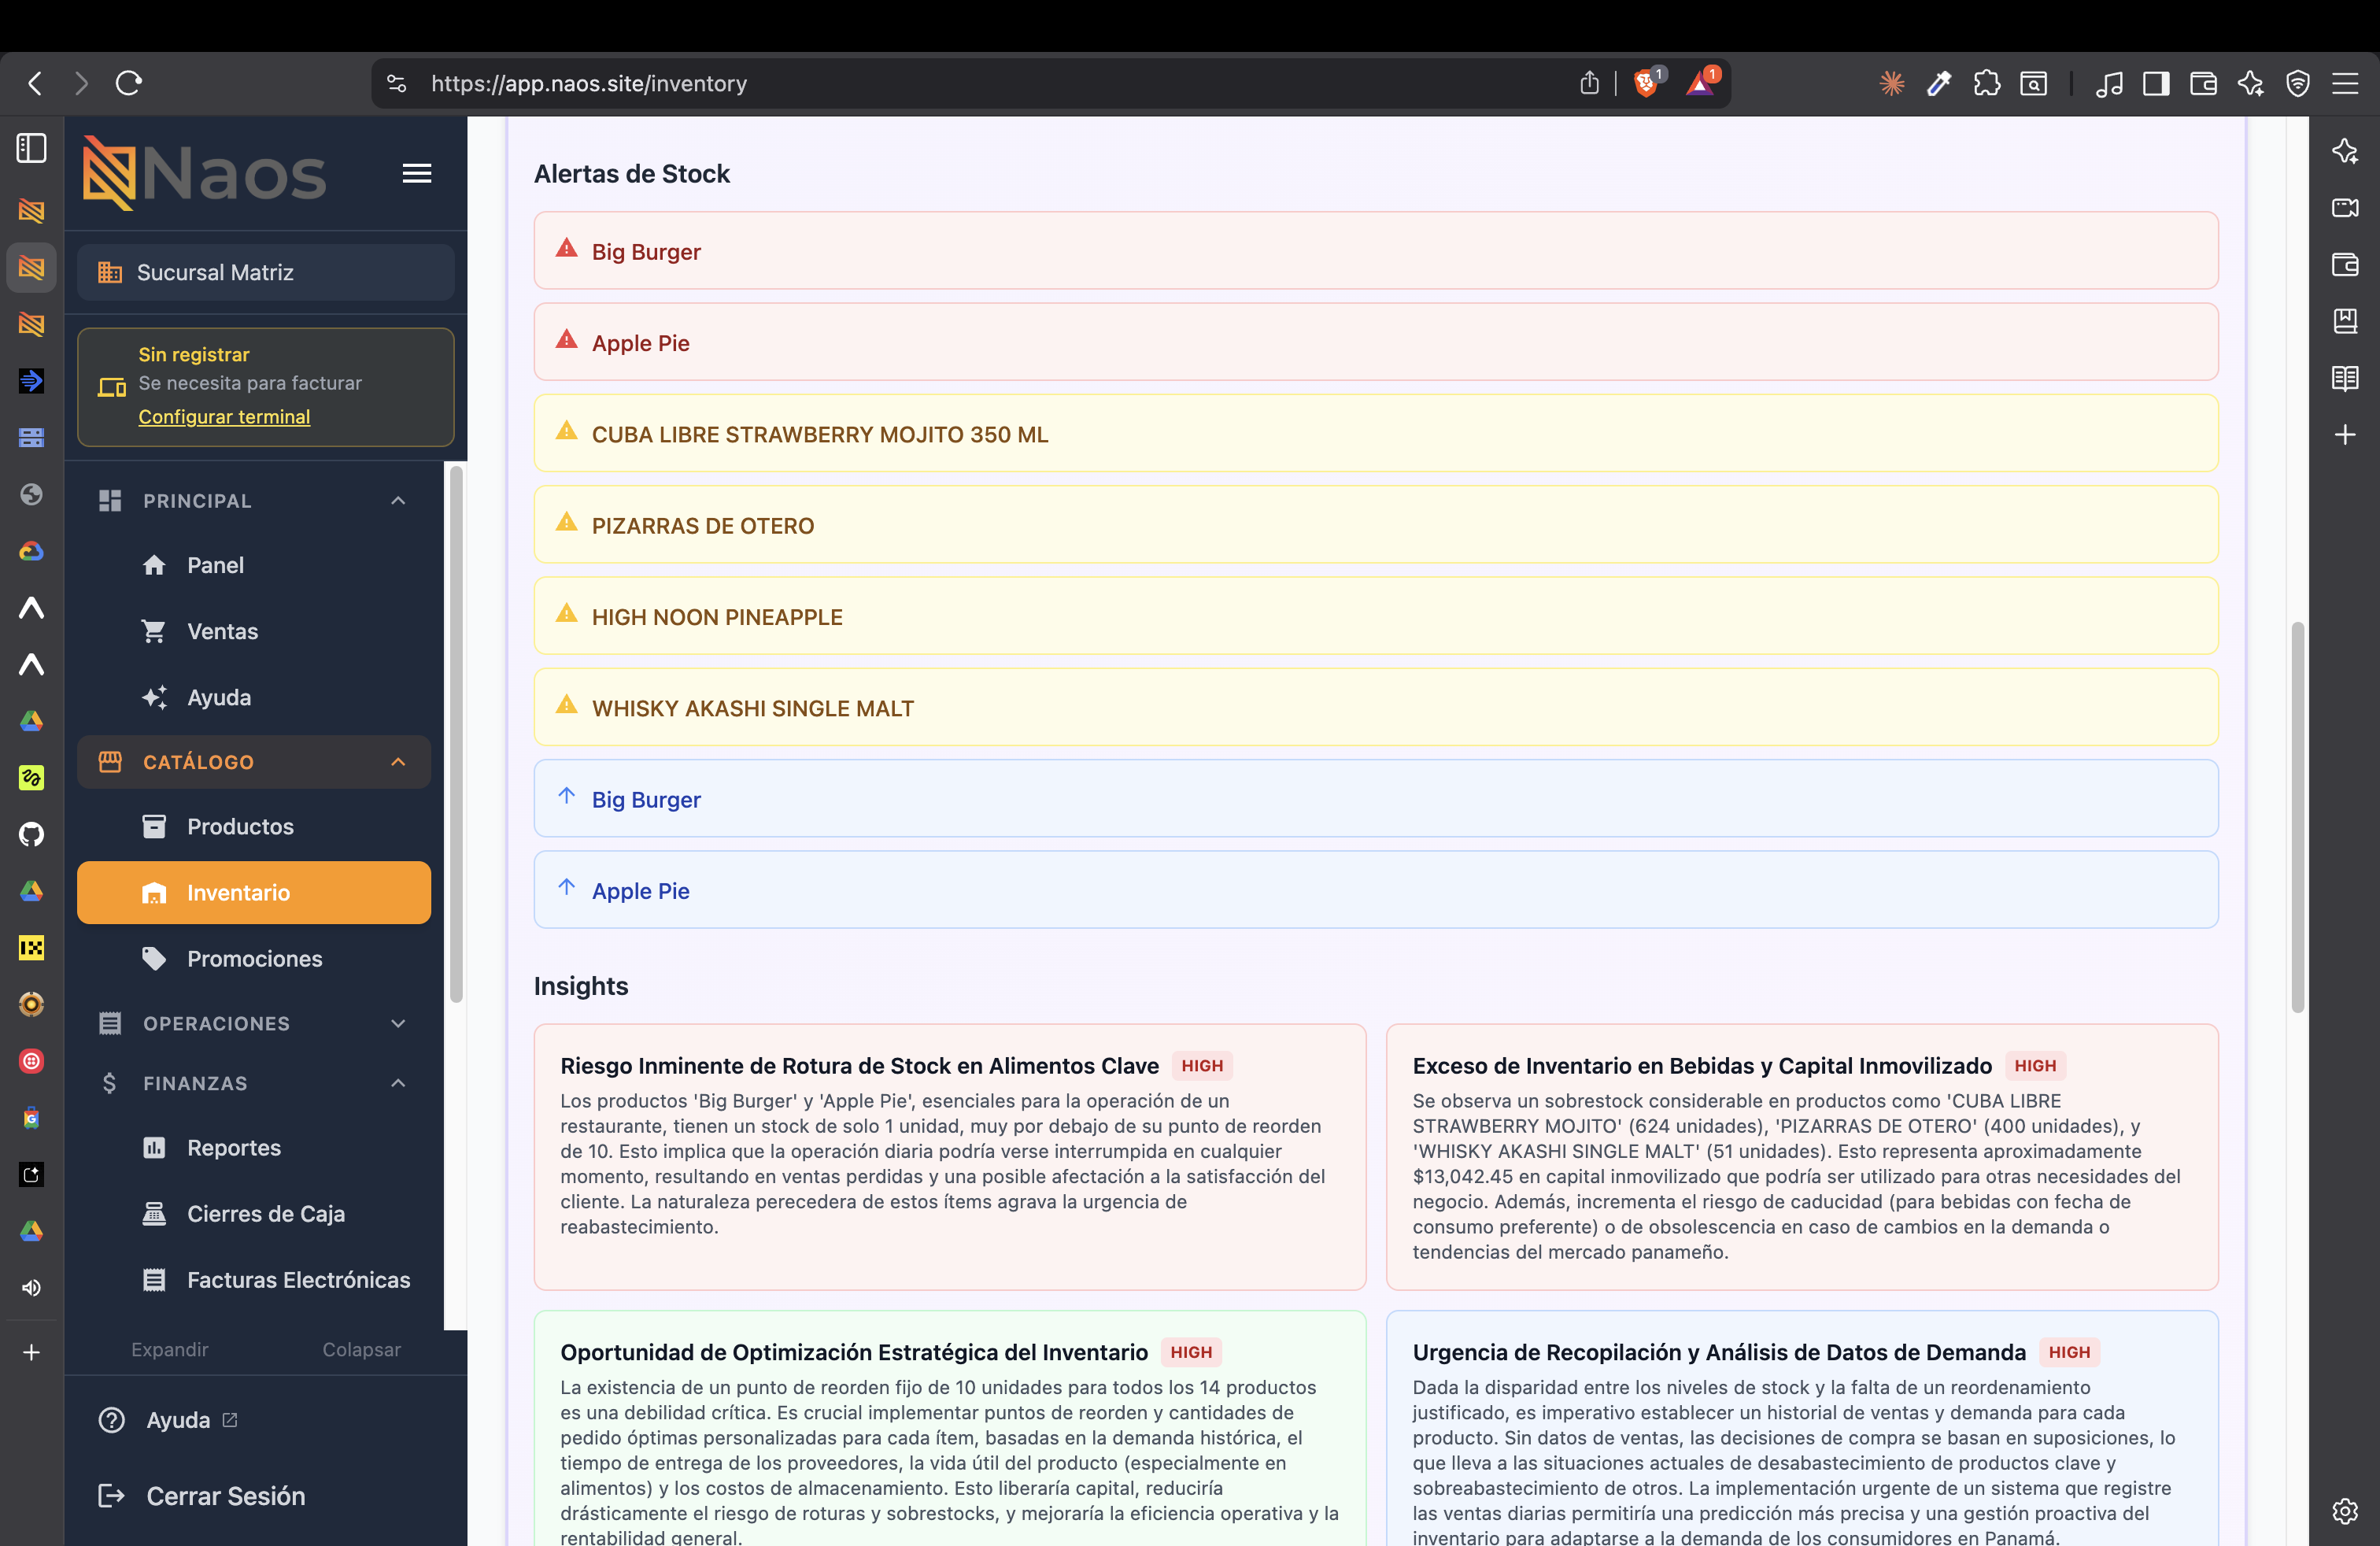Open the GitHub vertical tab
The width and height of the screenshot is (2380, 1546).
point(31,834)
